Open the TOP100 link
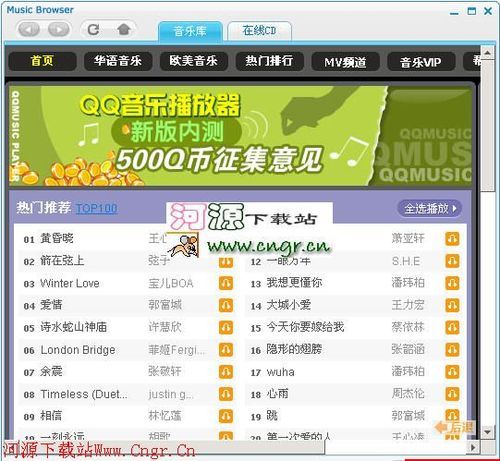The width and height of the screenshot is (500, 461). tap(96, 209)
